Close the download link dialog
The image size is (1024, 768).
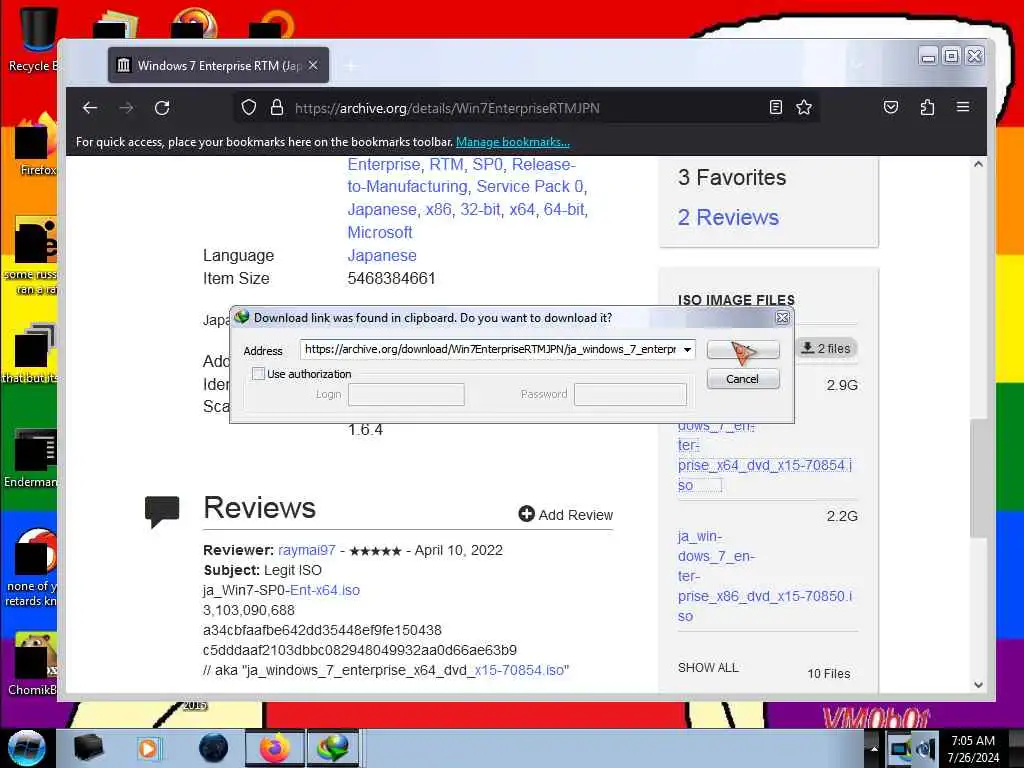[x=782, y=318]
